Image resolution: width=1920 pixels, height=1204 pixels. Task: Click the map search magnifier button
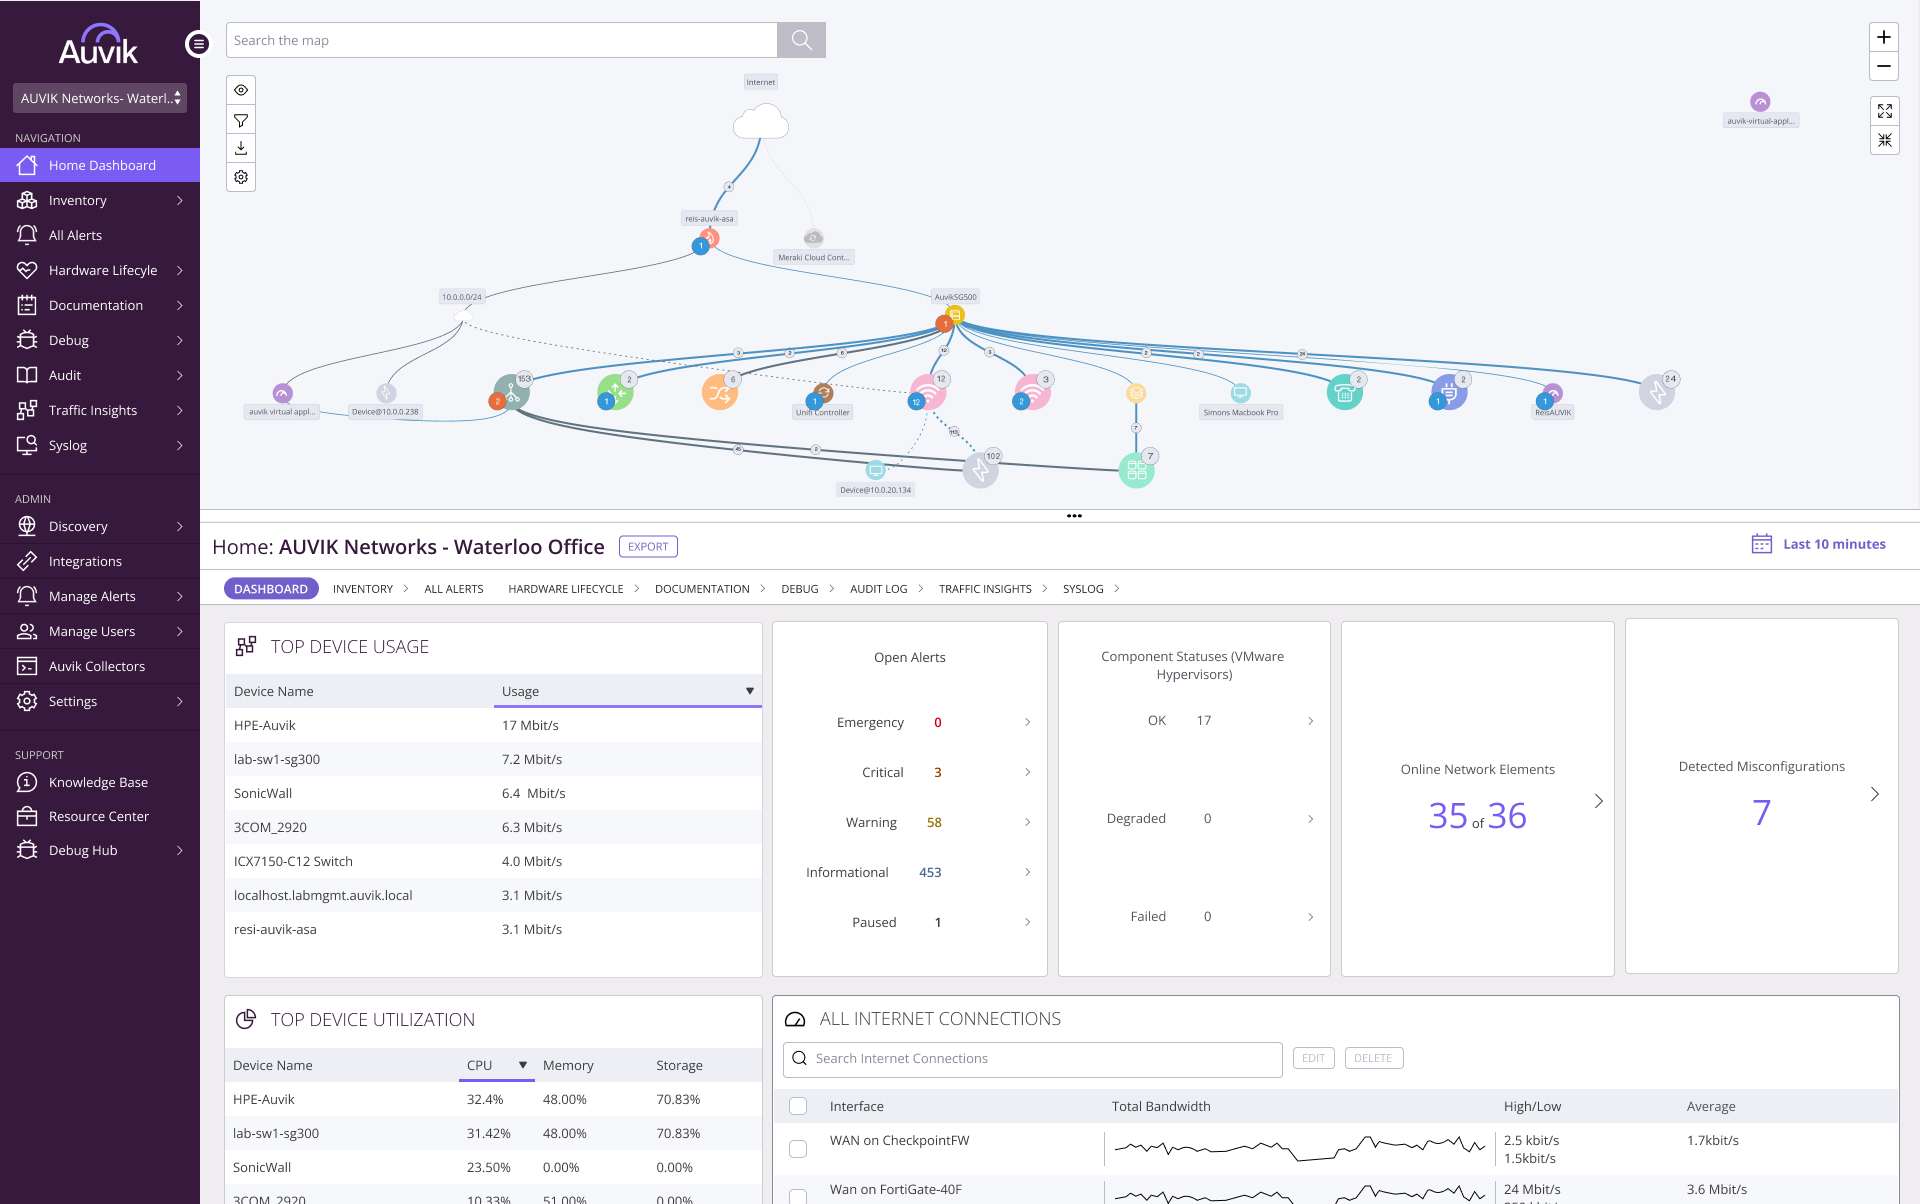pyautogui.click(x=801, y=40)
